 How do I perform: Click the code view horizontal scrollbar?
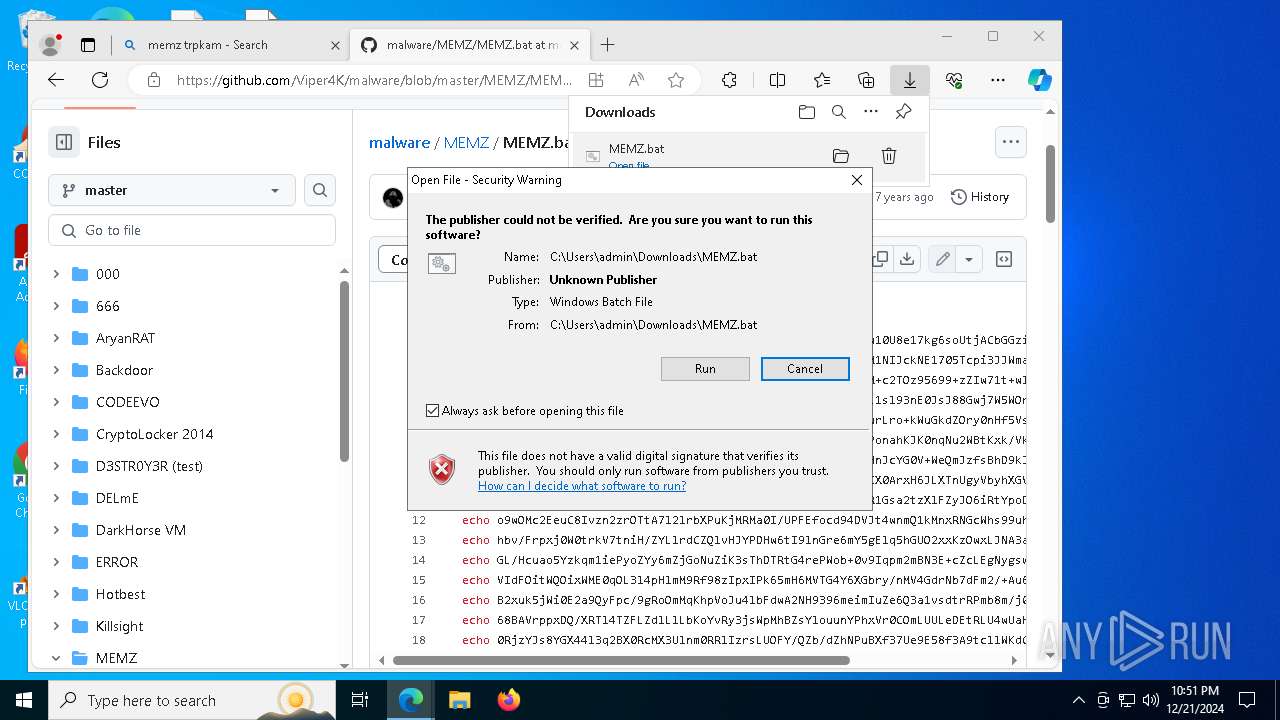622,660
